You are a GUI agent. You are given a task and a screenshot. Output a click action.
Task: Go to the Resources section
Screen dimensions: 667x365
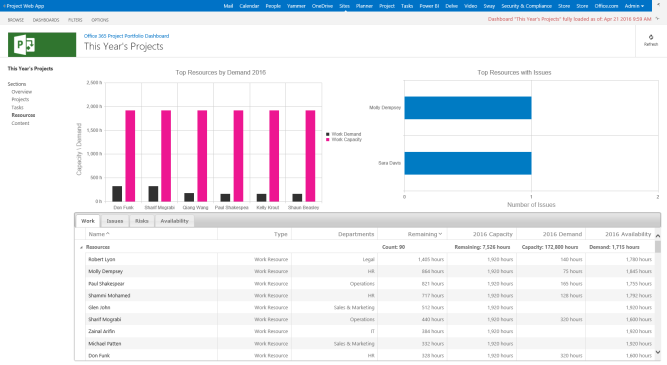23,115
